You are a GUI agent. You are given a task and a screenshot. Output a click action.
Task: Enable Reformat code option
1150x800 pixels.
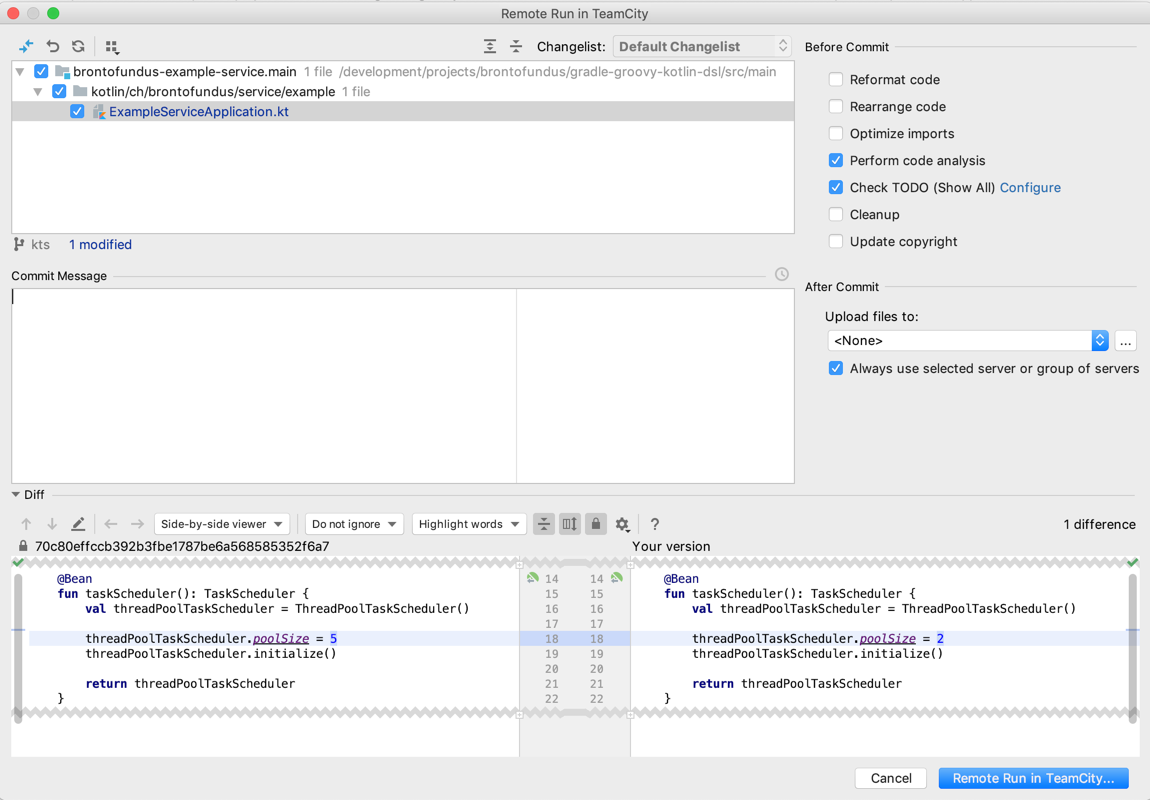pos(835,79)
